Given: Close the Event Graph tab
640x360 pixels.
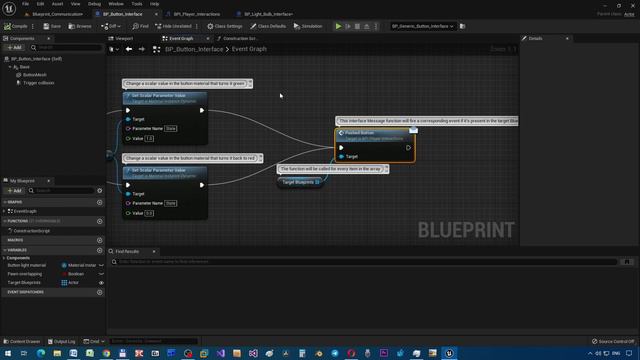Looking at the screenshot, I should click(208, 38).
